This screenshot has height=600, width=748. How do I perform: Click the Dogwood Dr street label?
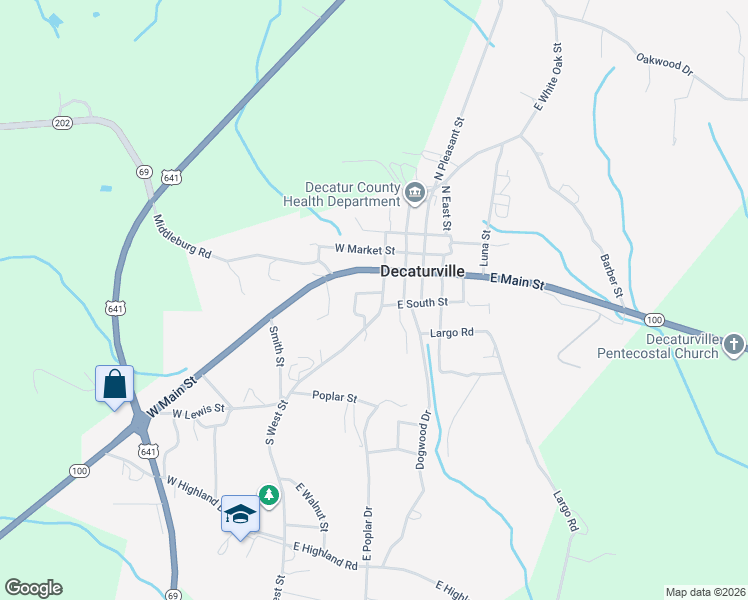click(423, 440)
